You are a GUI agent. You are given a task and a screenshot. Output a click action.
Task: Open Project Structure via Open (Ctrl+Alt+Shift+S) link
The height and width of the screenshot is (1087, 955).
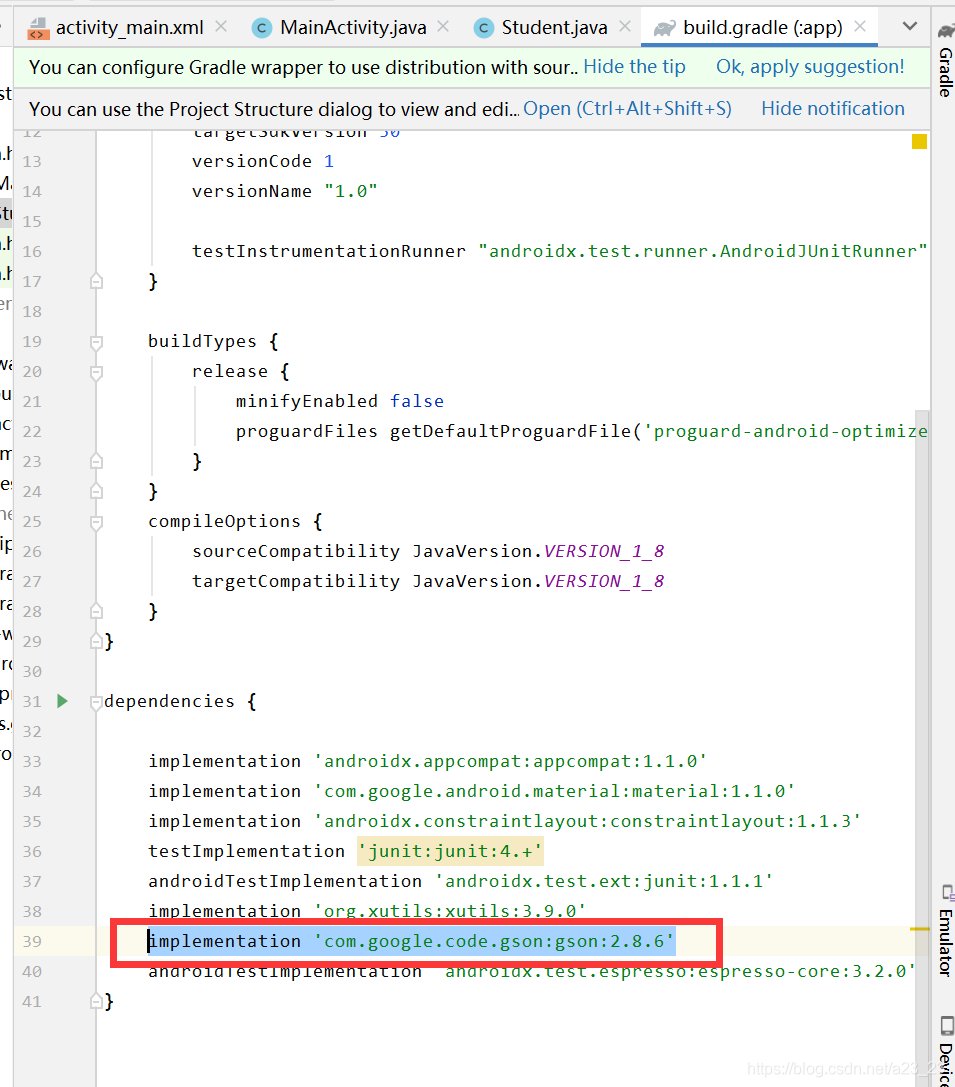coord(627,109)
